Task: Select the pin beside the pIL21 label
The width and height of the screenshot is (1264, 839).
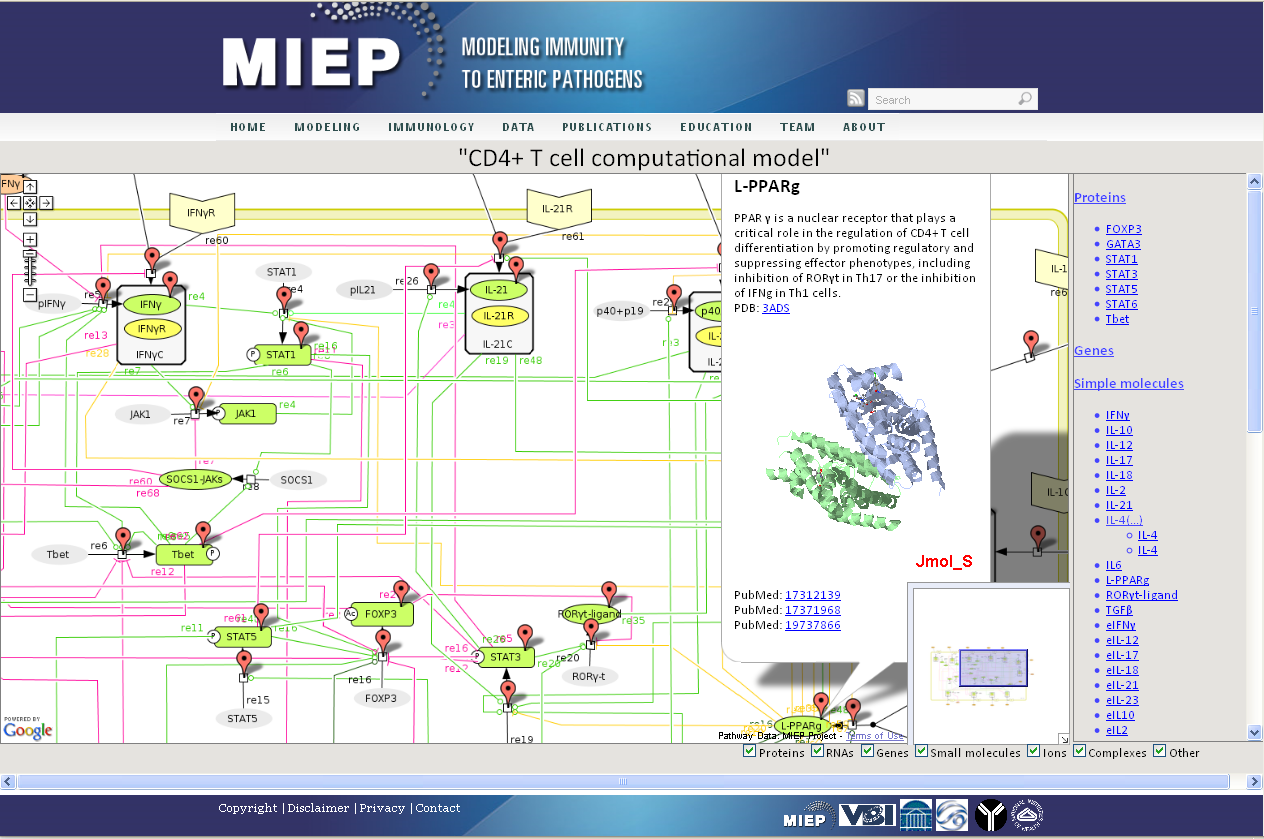Action: point(431,275)
